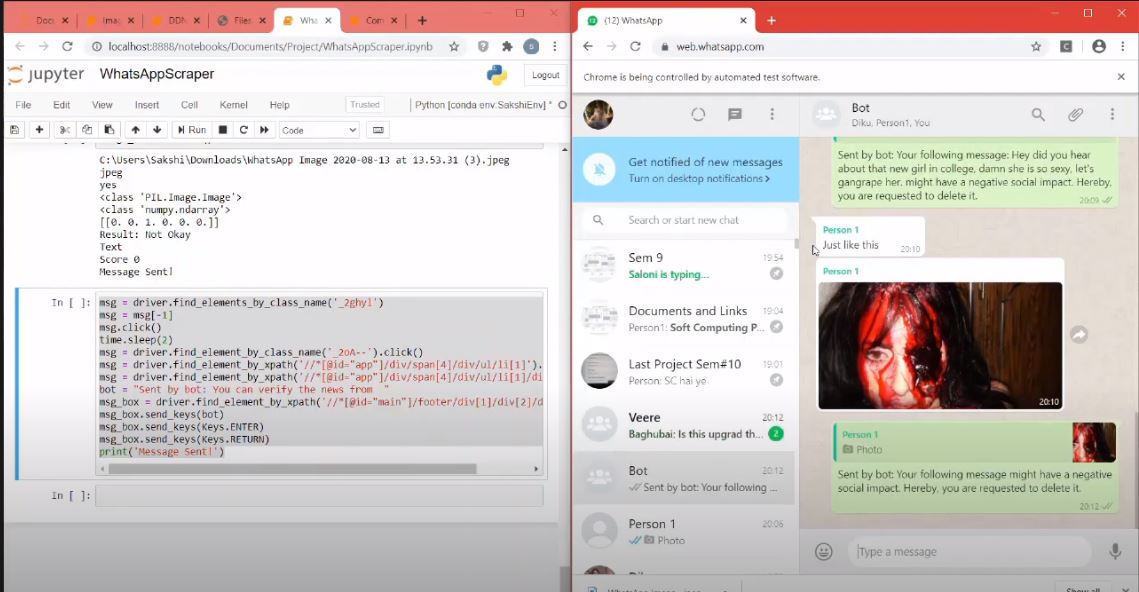Open WhatsApp Status circle icon
1139x592 pixels.
click(x=698, y=115)
